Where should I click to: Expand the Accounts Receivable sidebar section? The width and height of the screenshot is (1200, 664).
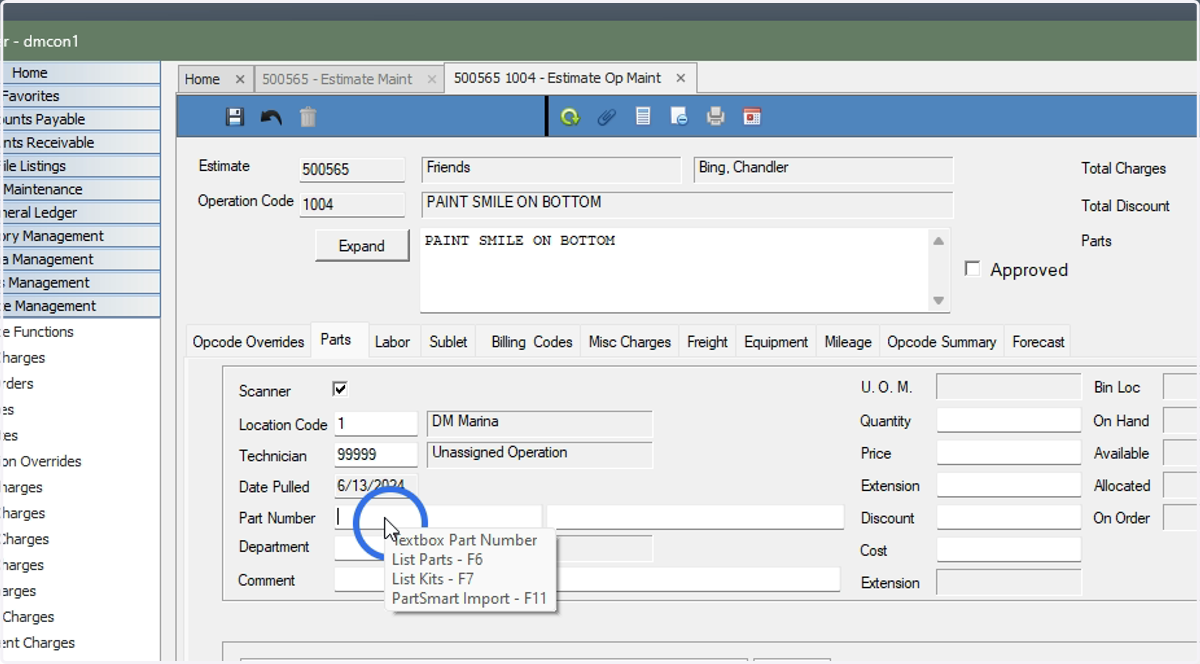click(80, 143)
